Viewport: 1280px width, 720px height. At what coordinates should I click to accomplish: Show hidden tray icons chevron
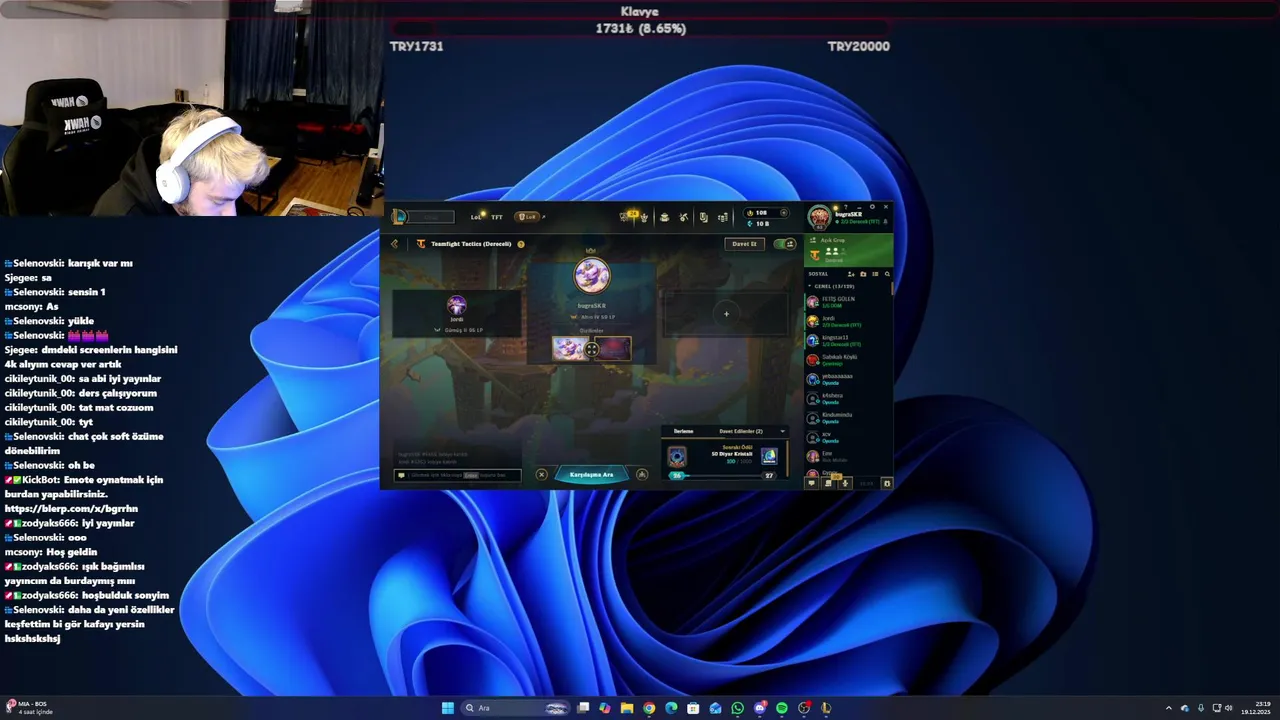(1168, 708)
